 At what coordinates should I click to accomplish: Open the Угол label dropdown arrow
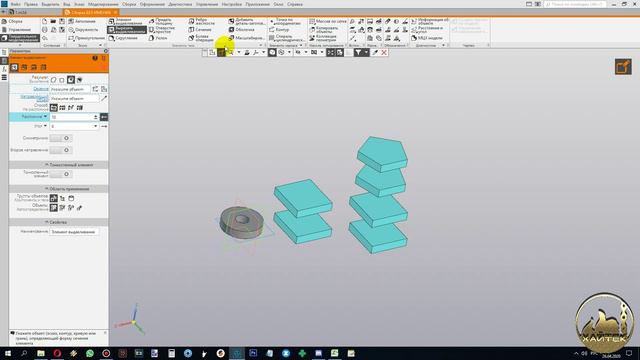point(45,126)
